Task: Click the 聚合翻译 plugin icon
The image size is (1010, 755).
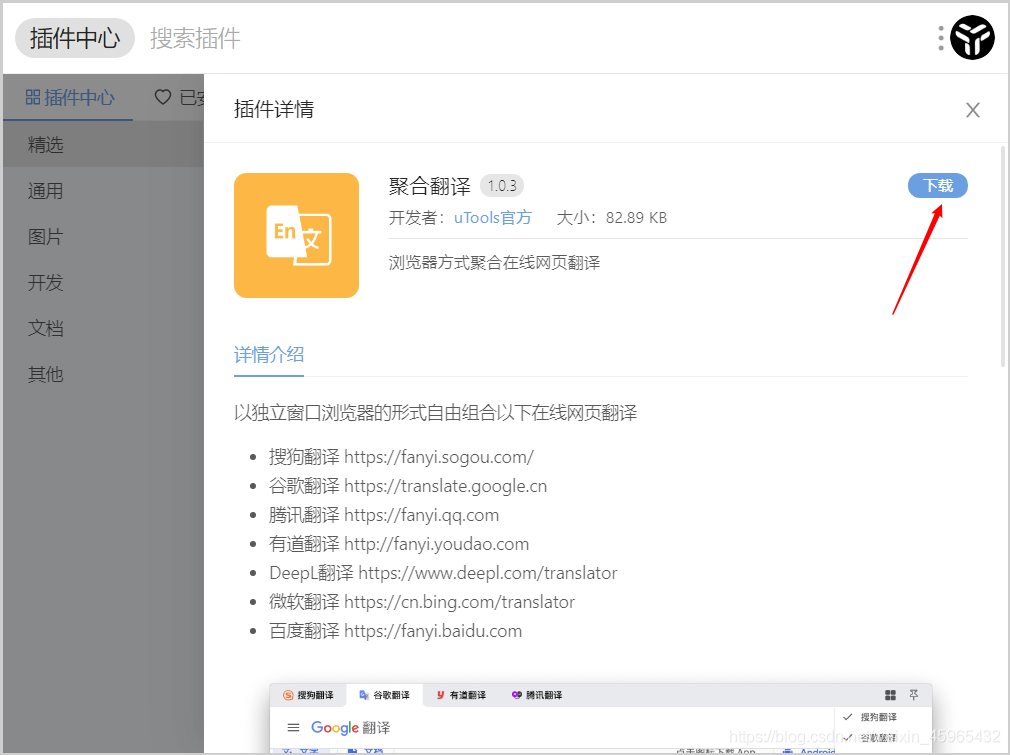Action: coord(296,235)
